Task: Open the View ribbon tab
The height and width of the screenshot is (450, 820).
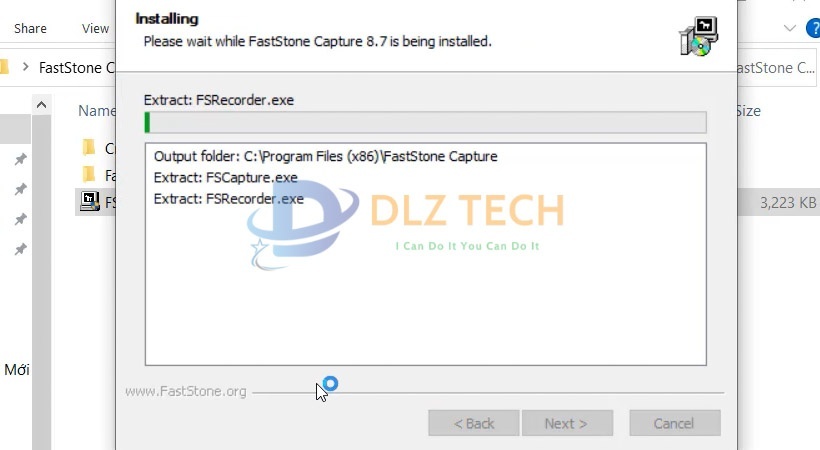Action: click(95, 28)
